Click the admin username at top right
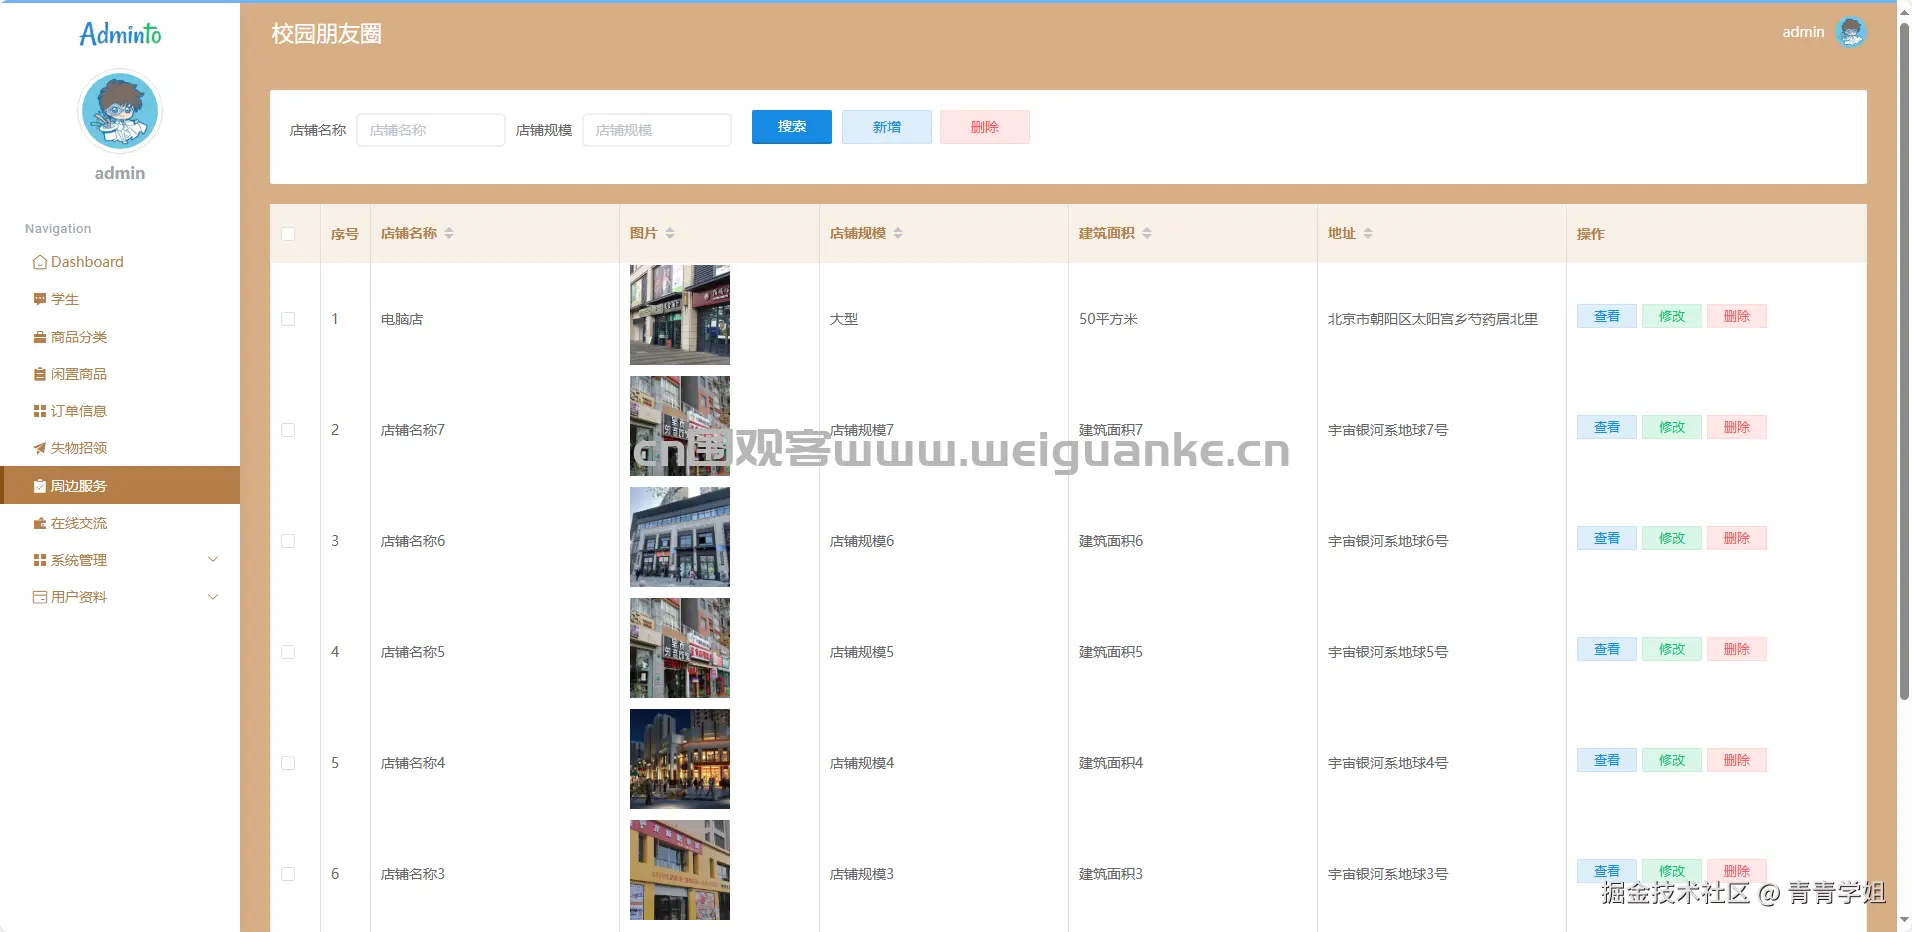The height and width of the screenshot is (932, 1912). (1803, 32)
